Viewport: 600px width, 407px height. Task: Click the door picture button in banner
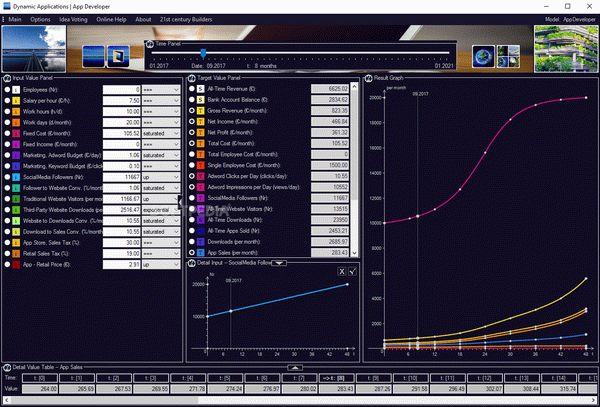coord(118,57)
